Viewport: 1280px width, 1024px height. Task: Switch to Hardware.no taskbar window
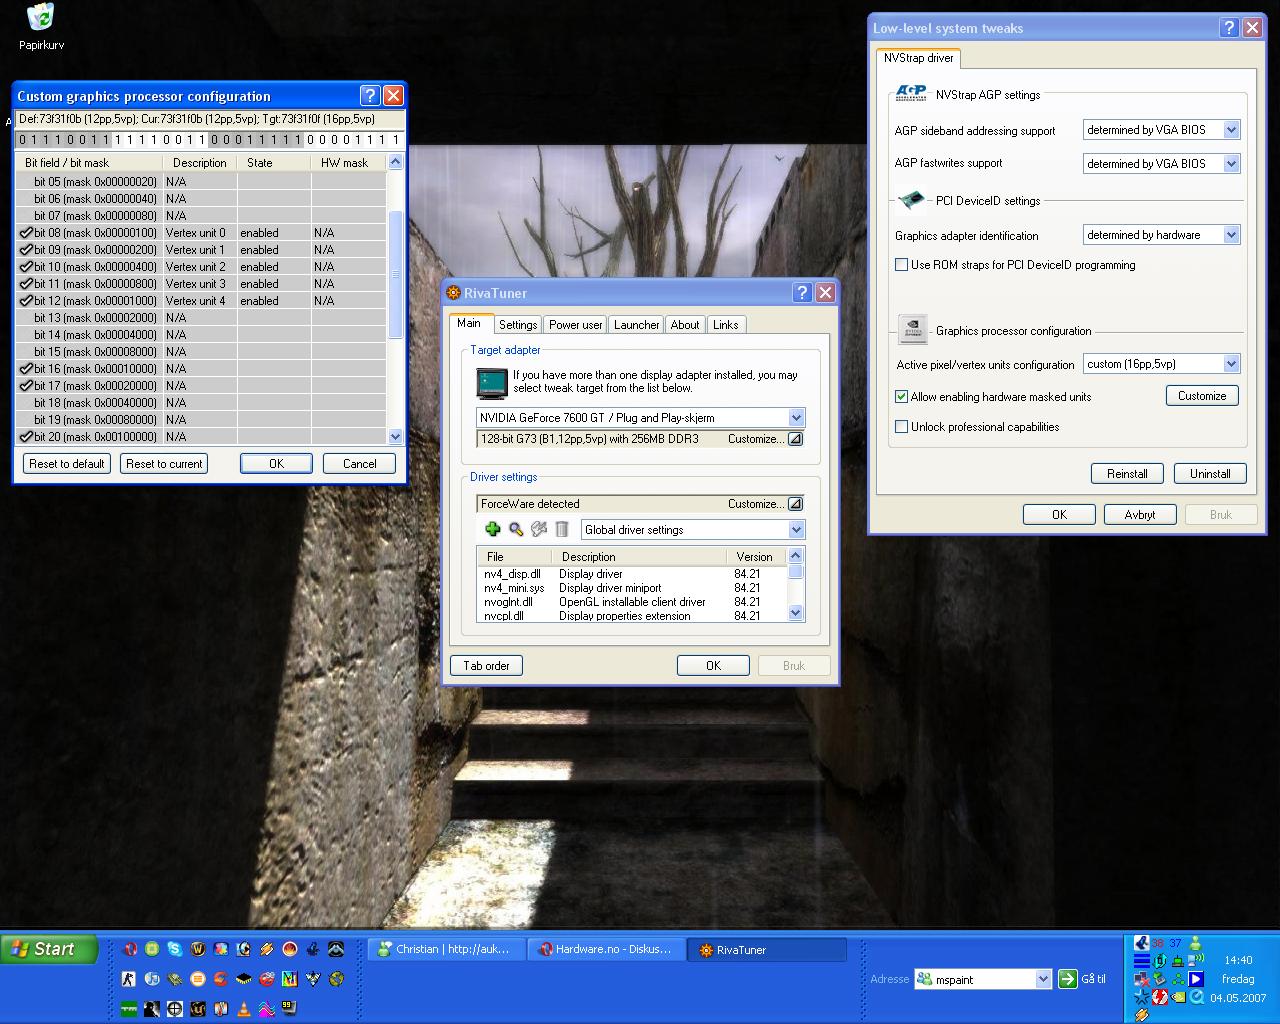pyautogui.click(x=607, y=950)
